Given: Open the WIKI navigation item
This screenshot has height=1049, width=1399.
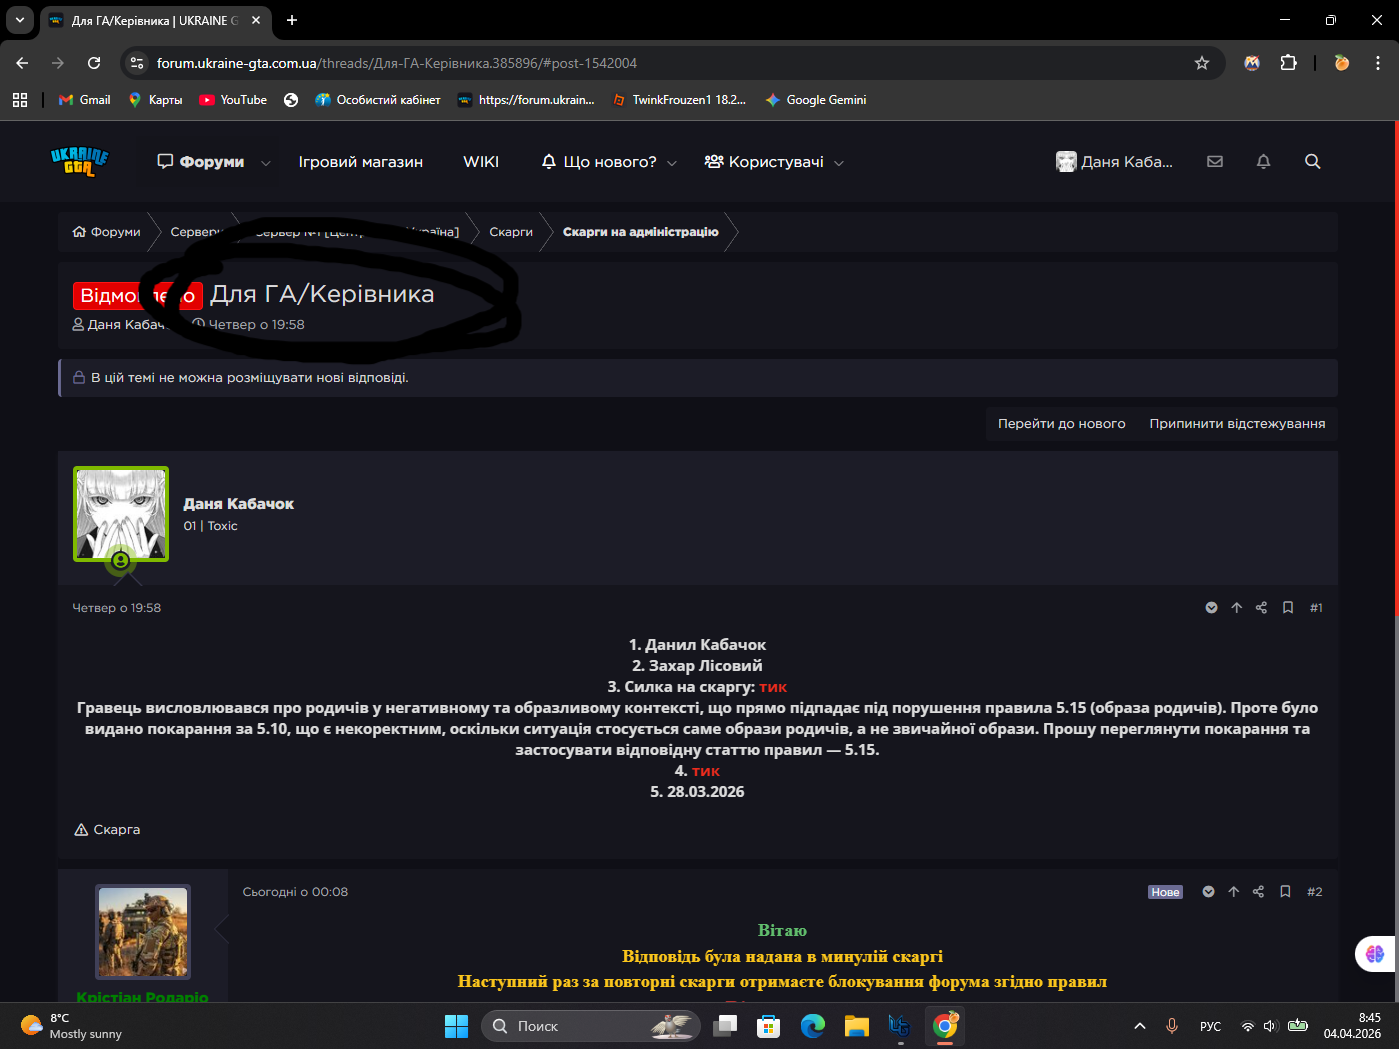Looking at the screenshot, I should tap(481, 162).
